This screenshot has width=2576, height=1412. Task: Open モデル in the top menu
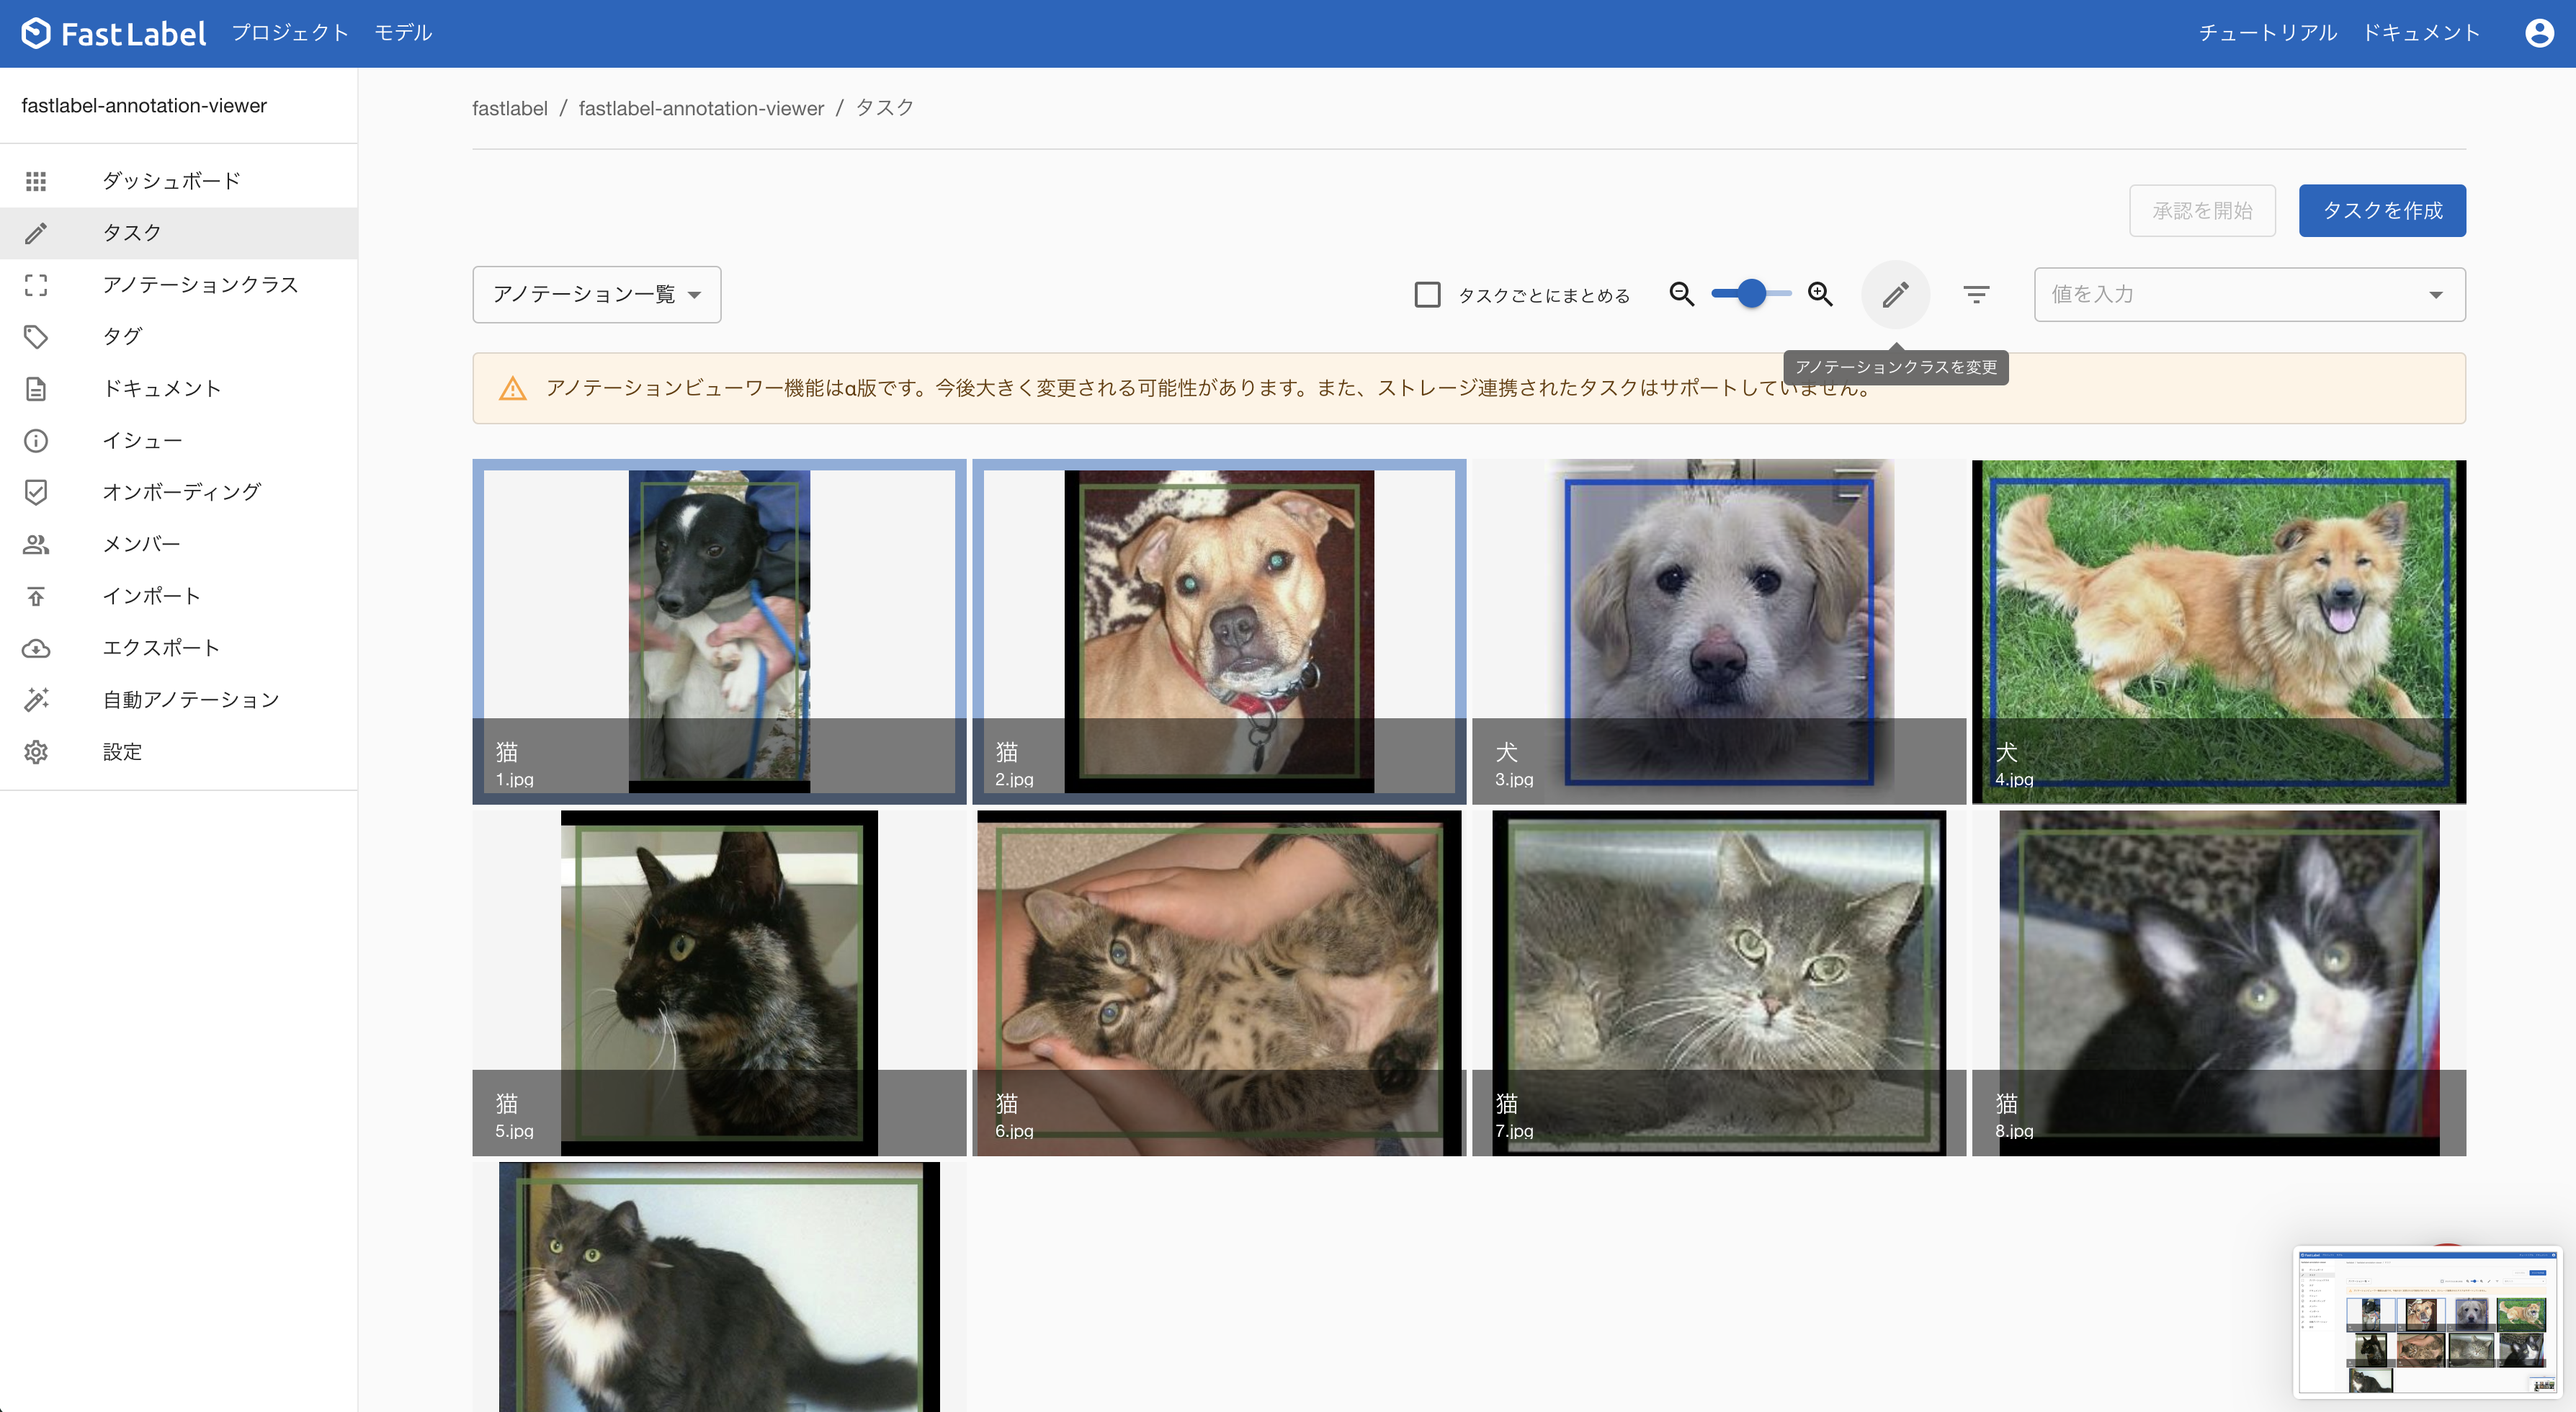point(403,33)
